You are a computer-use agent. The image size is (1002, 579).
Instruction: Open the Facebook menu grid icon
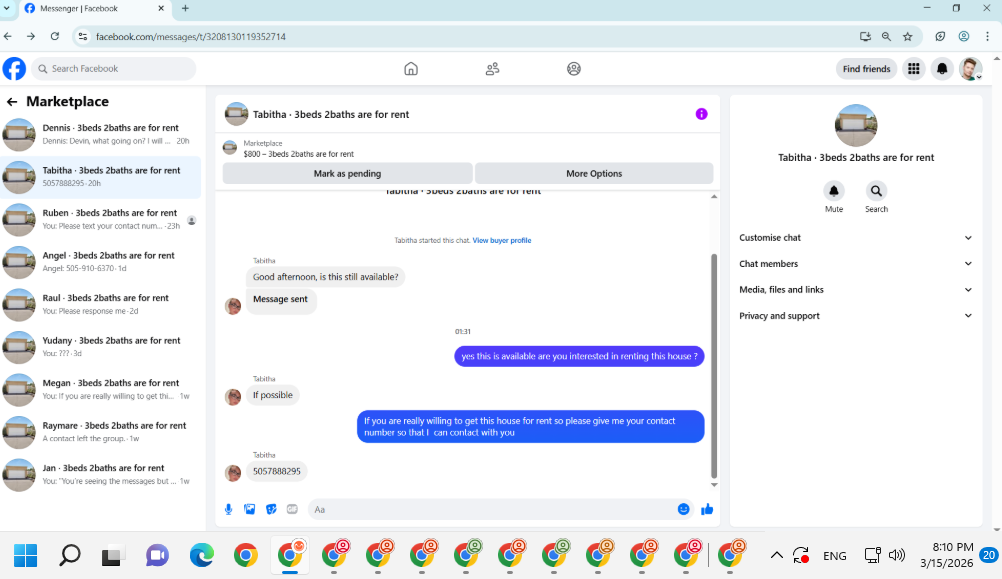914,68
